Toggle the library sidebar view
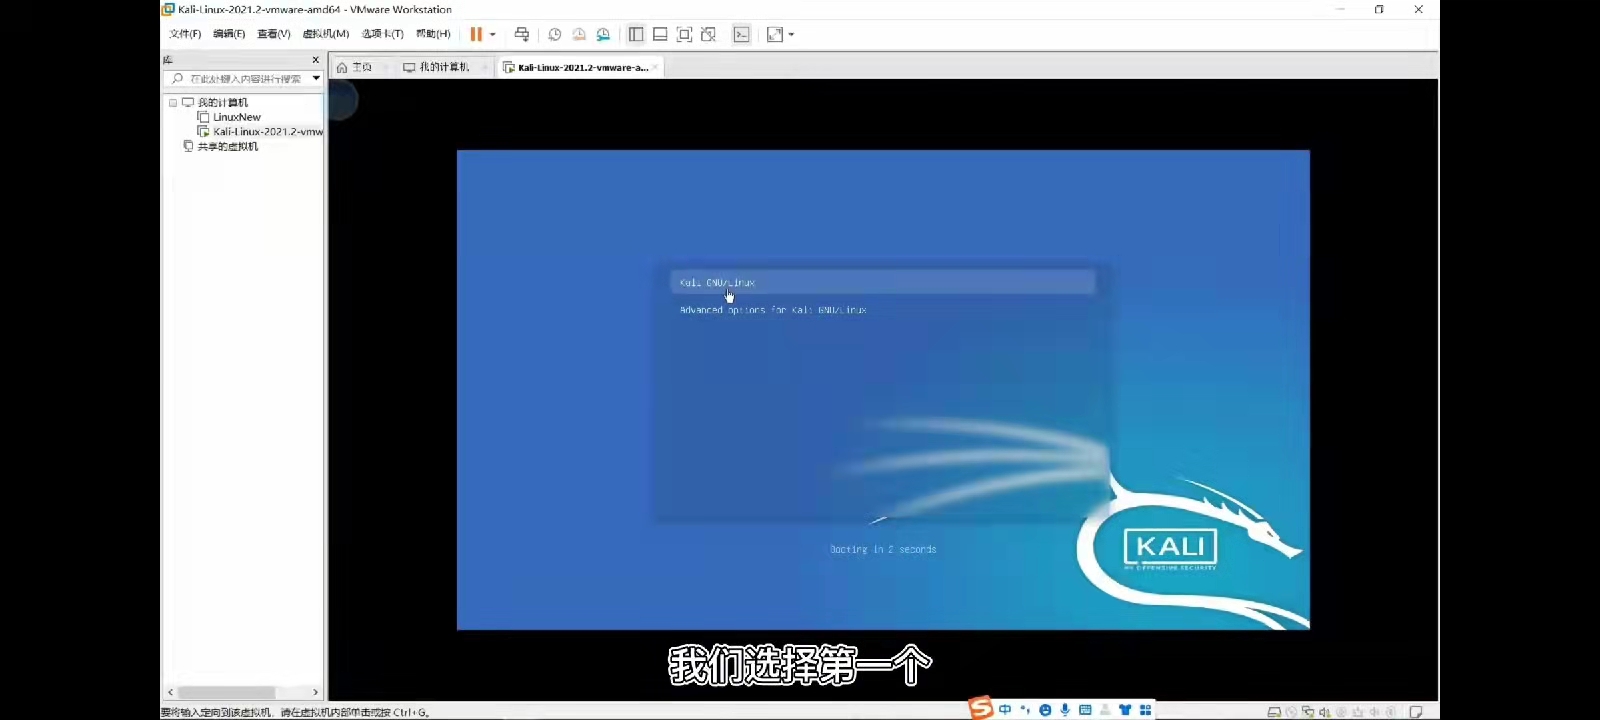 coord(636,34)
